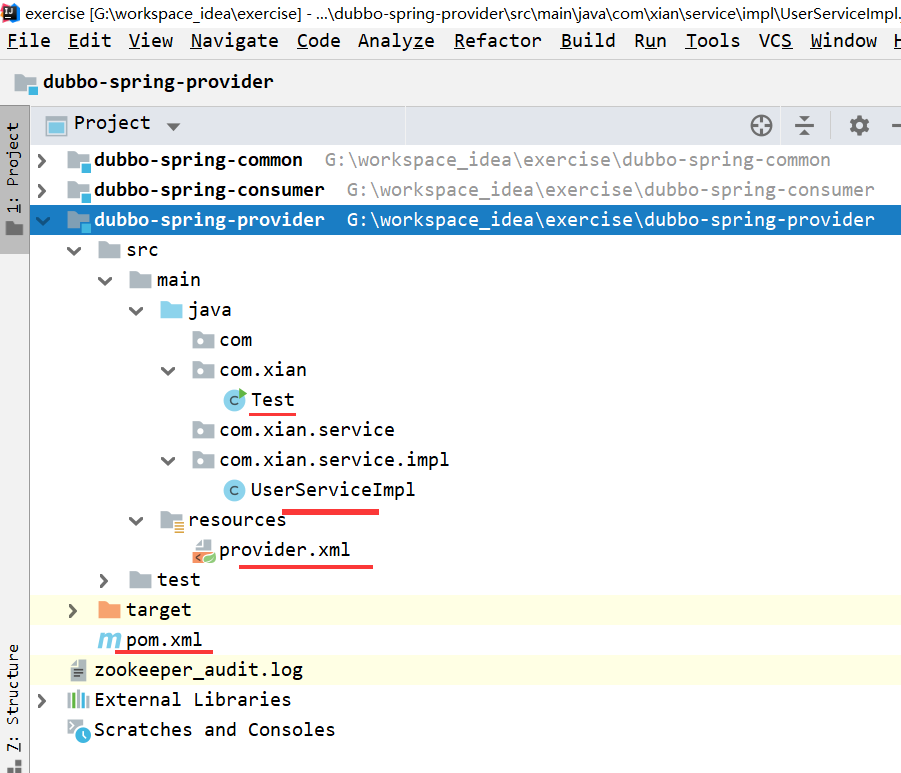Expand the target folder

72,610
